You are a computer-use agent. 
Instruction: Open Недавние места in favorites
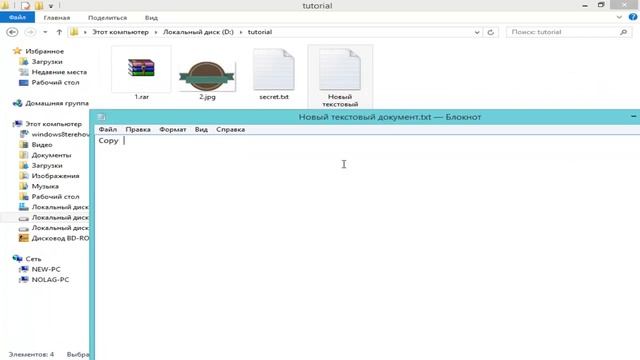pyautogui.click(x=59, y=72)
